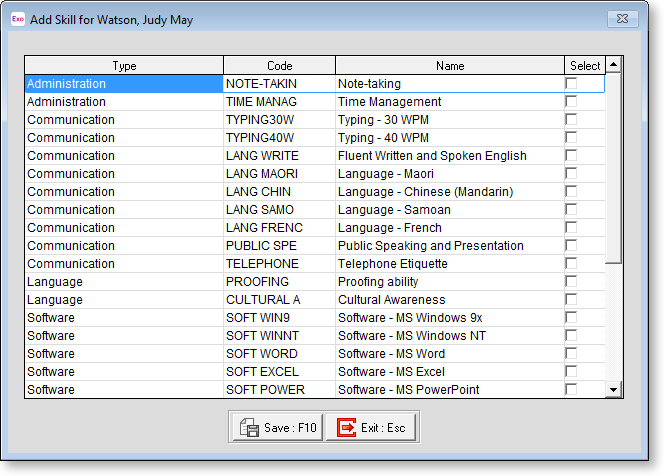Click the Cultural Awareness skill name

tap(391, 300)
